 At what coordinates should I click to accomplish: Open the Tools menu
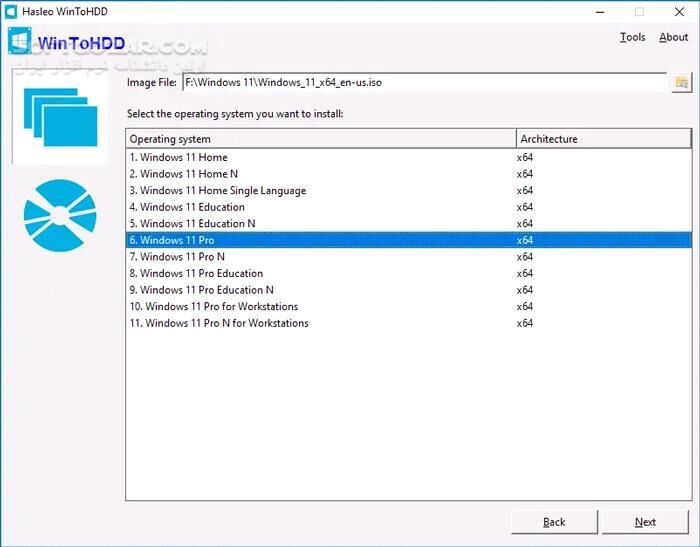tap(632, 37)
